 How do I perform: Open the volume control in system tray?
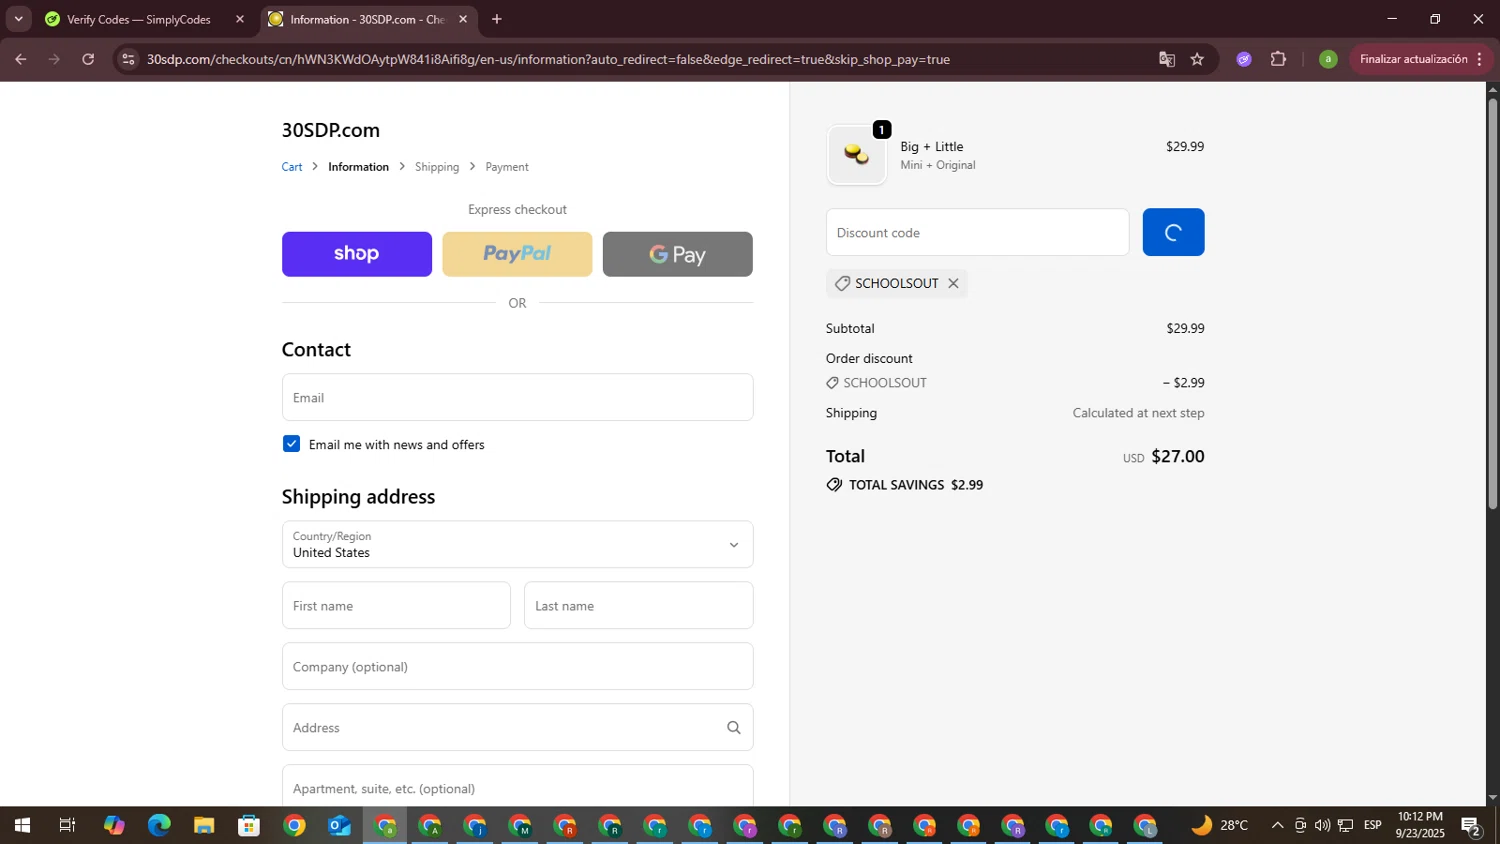[1322, 825]
